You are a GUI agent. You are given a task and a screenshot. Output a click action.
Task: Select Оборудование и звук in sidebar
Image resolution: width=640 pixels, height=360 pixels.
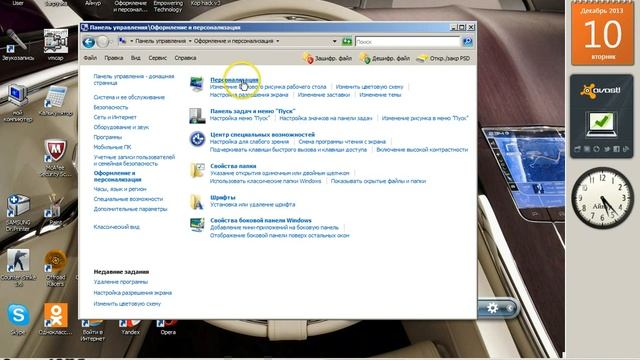121,127
